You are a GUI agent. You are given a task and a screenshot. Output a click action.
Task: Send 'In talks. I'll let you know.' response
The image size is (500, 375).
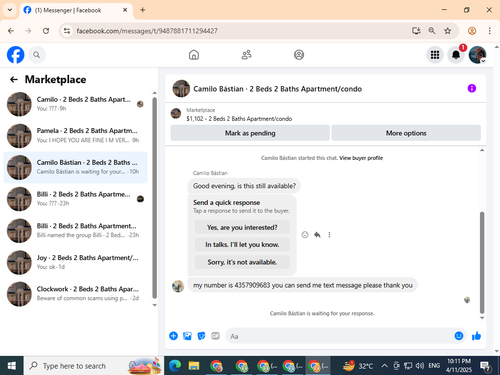click(242, 245)
